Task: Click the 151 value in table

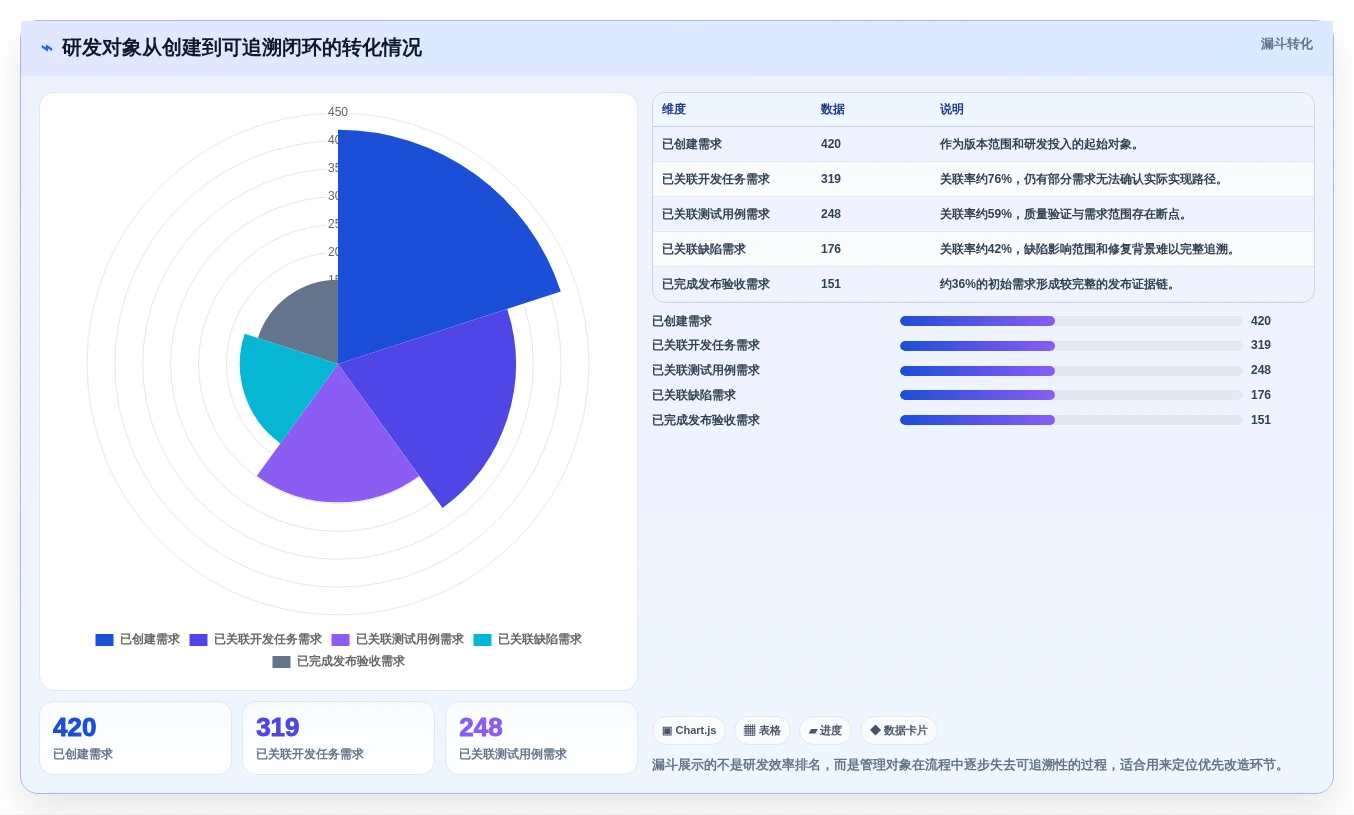Action: 831,284
